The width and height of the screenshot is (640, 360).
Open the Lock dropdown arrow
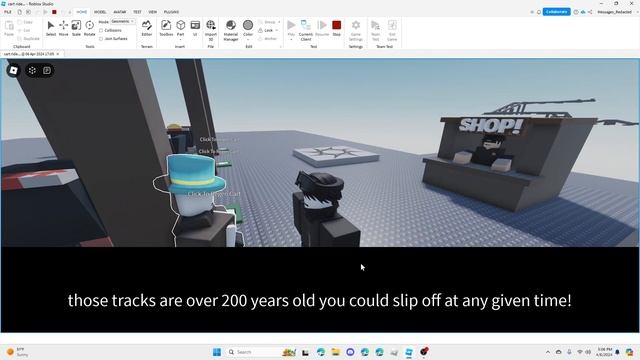coord(277,30)
